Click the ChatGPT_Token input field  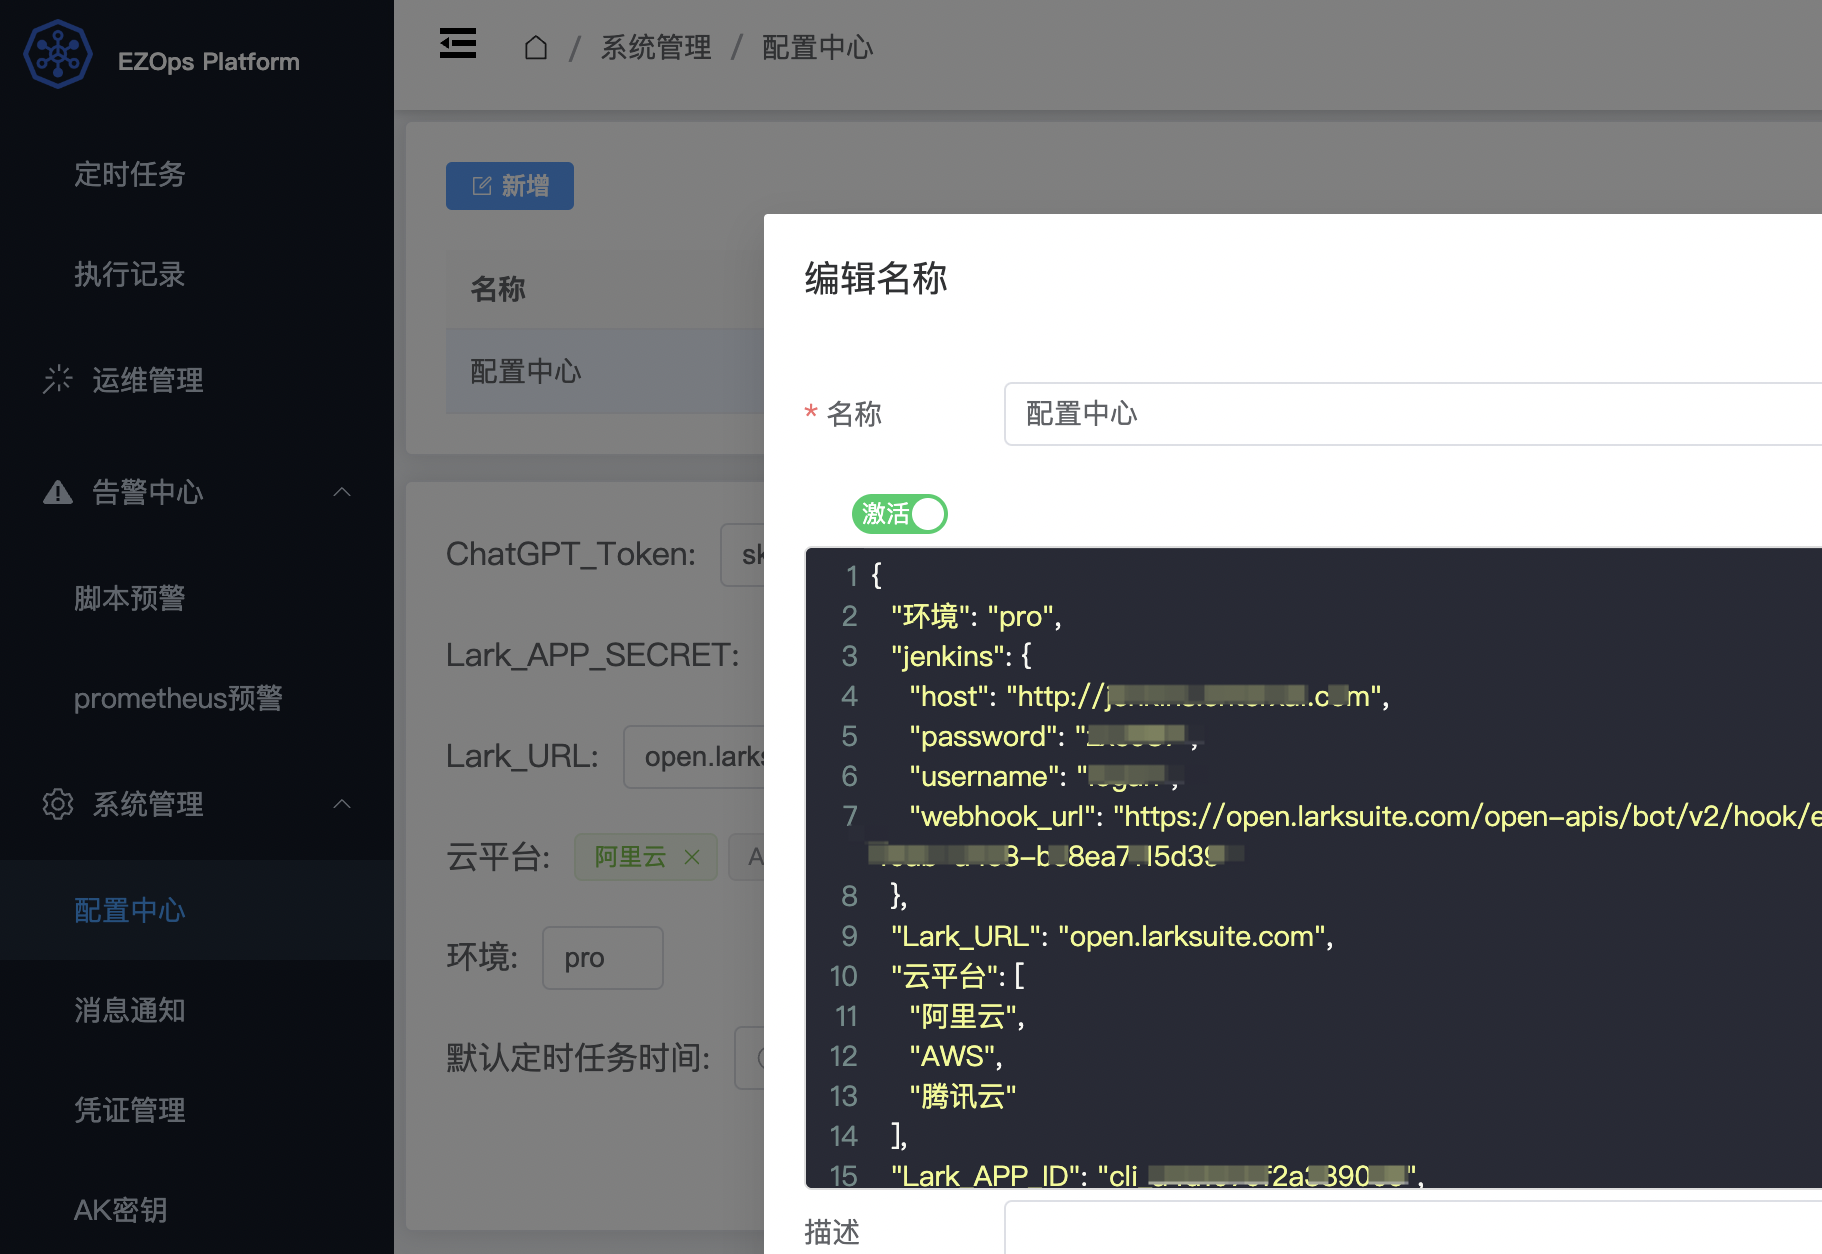[743, 555]
